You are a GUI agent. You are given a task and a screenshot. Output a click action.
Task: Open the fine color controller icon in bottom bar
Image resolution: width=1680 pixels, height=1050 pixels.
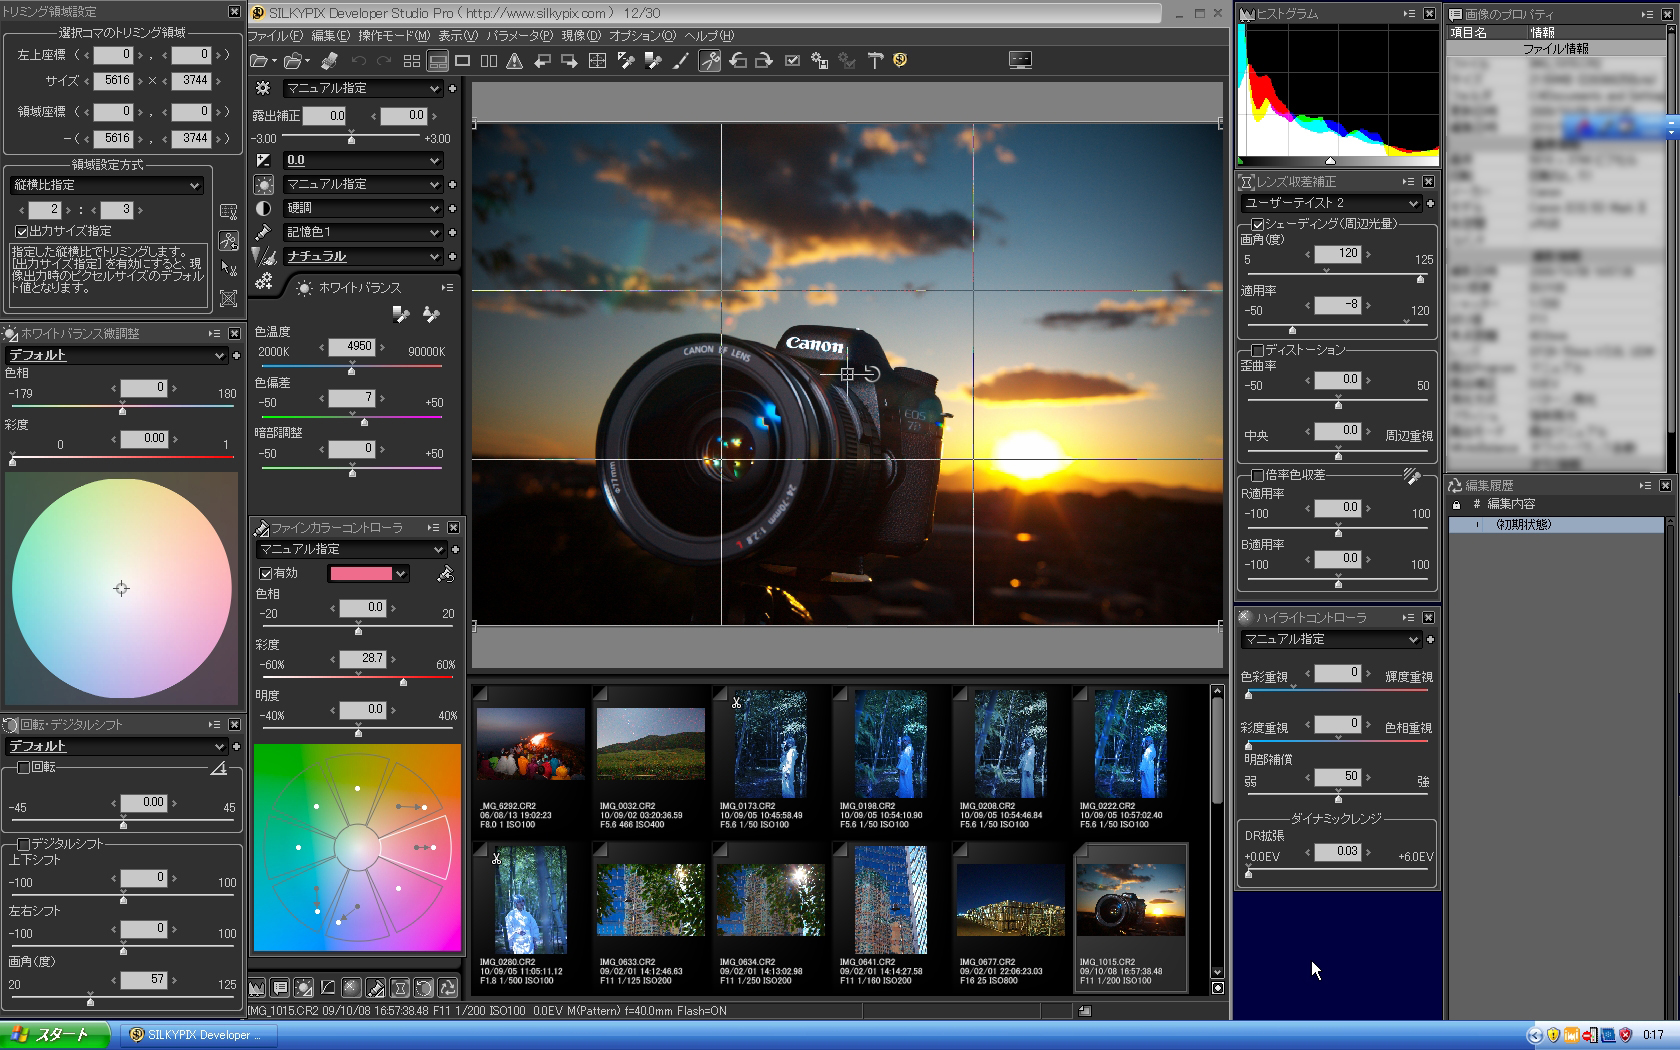tap(376, 988)
